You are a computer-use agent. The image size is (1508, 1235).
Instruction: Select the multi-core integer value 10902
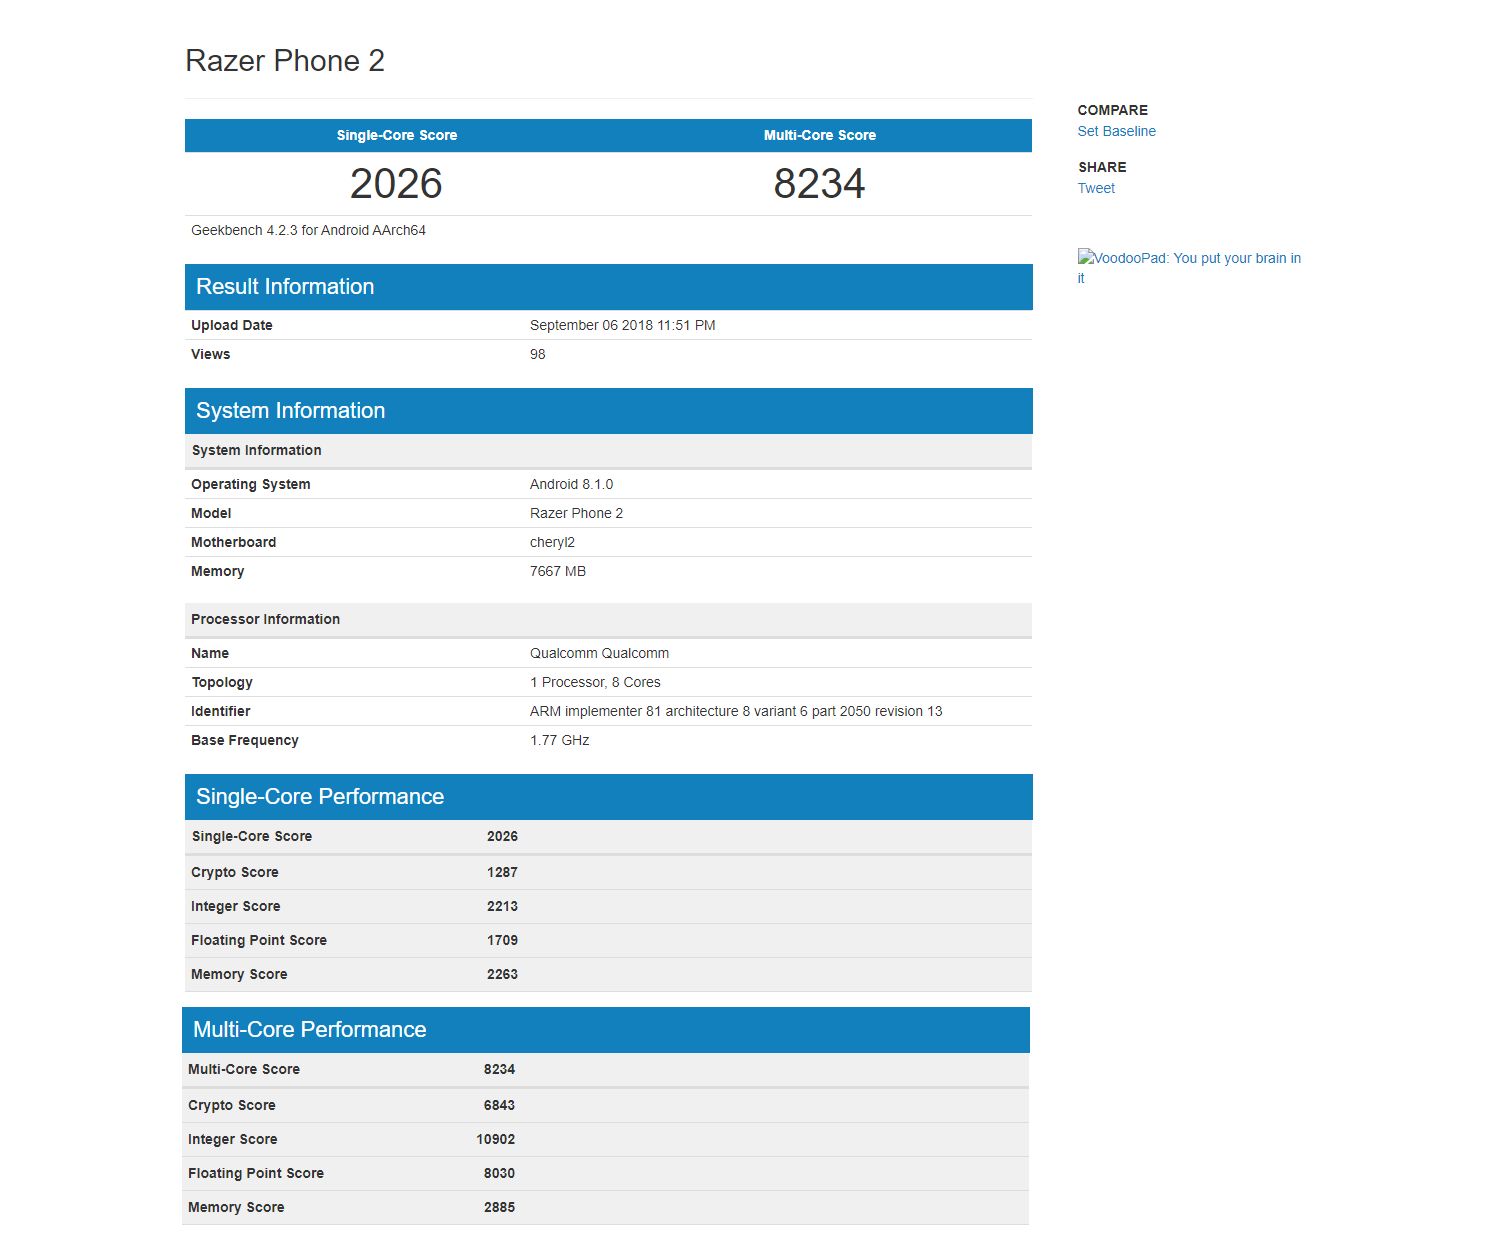tap(496, 1139)
